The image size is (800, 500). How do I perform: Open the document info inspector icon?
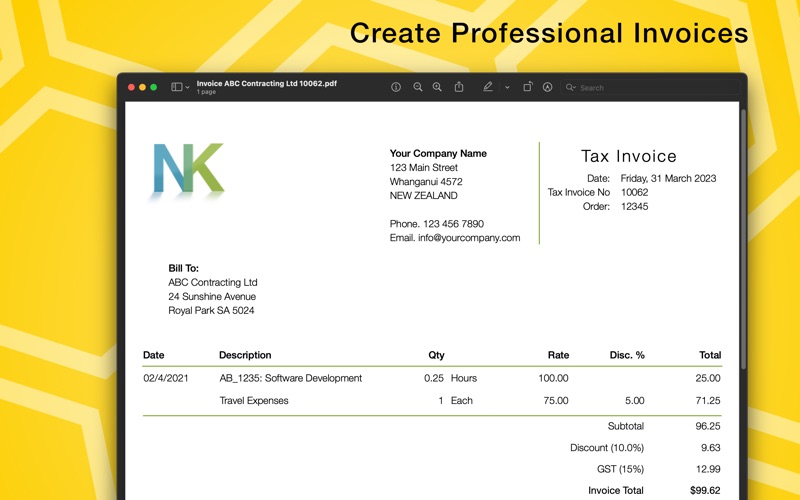pos(396,87)
